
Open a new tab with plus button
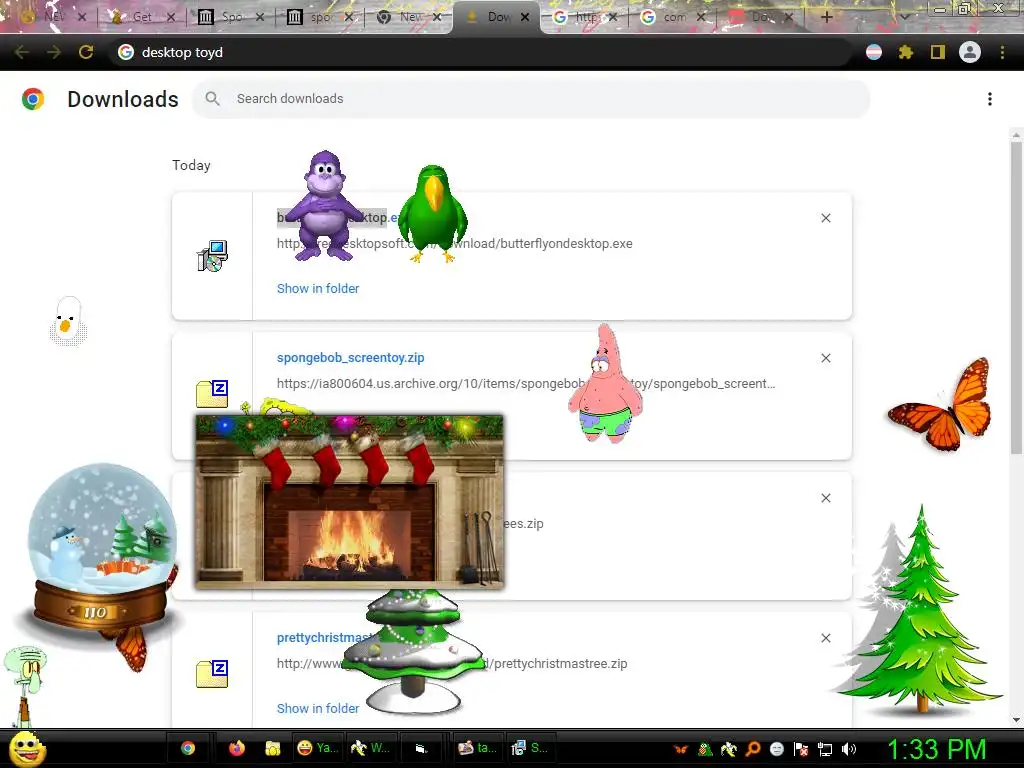tap(826, 17)
